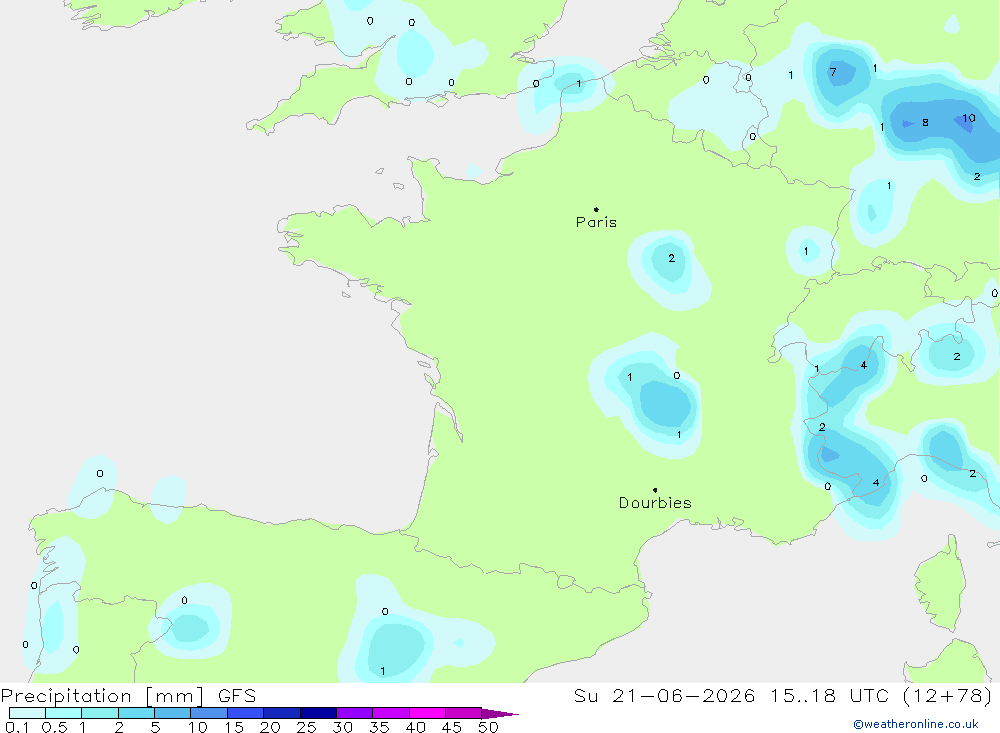The height and width of the screenshot is (733, 1000).
Task: Click the purple above-50 legend arrow
Action: click(x=500, y=714)
